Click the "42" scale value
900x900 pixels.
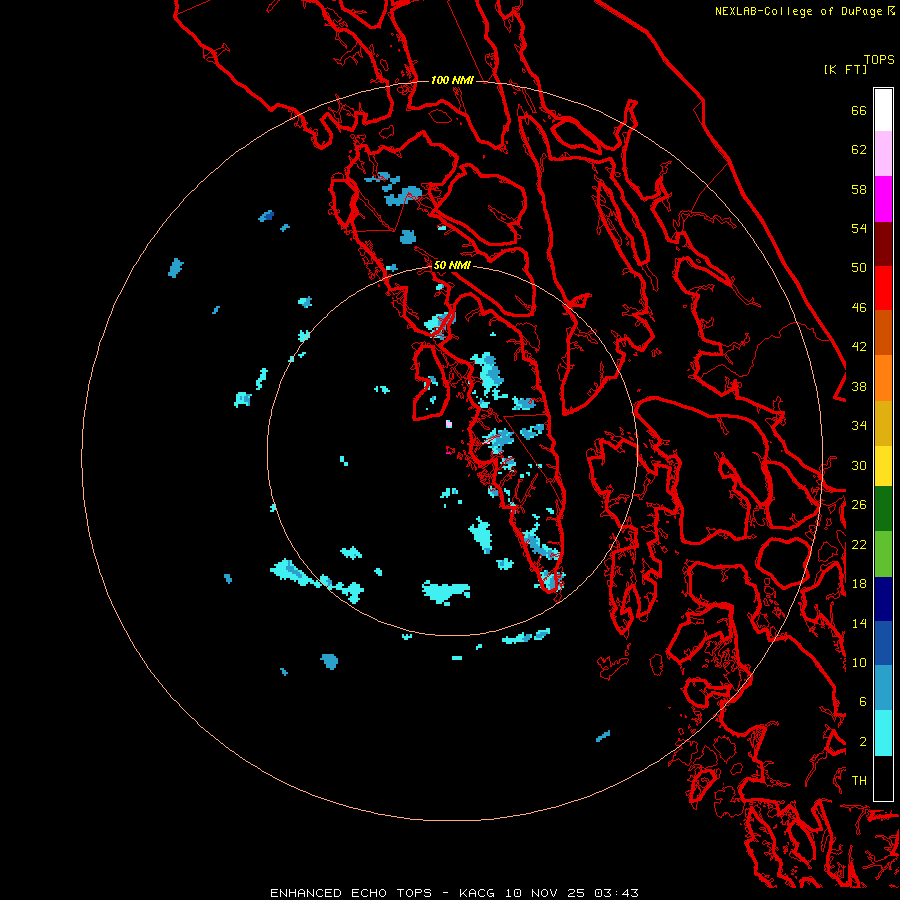coord(859,347)
